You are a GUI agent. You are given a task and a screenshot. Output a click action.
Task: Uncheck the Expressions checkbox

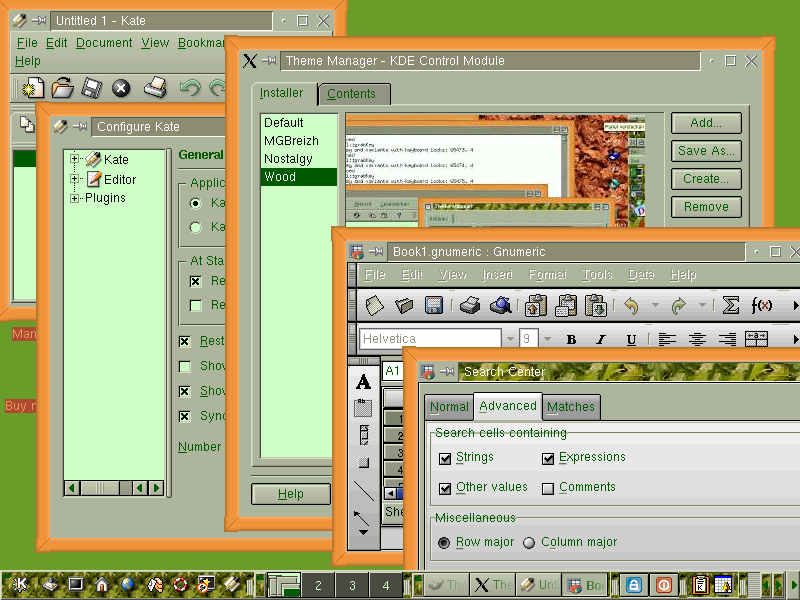[548, 459]
